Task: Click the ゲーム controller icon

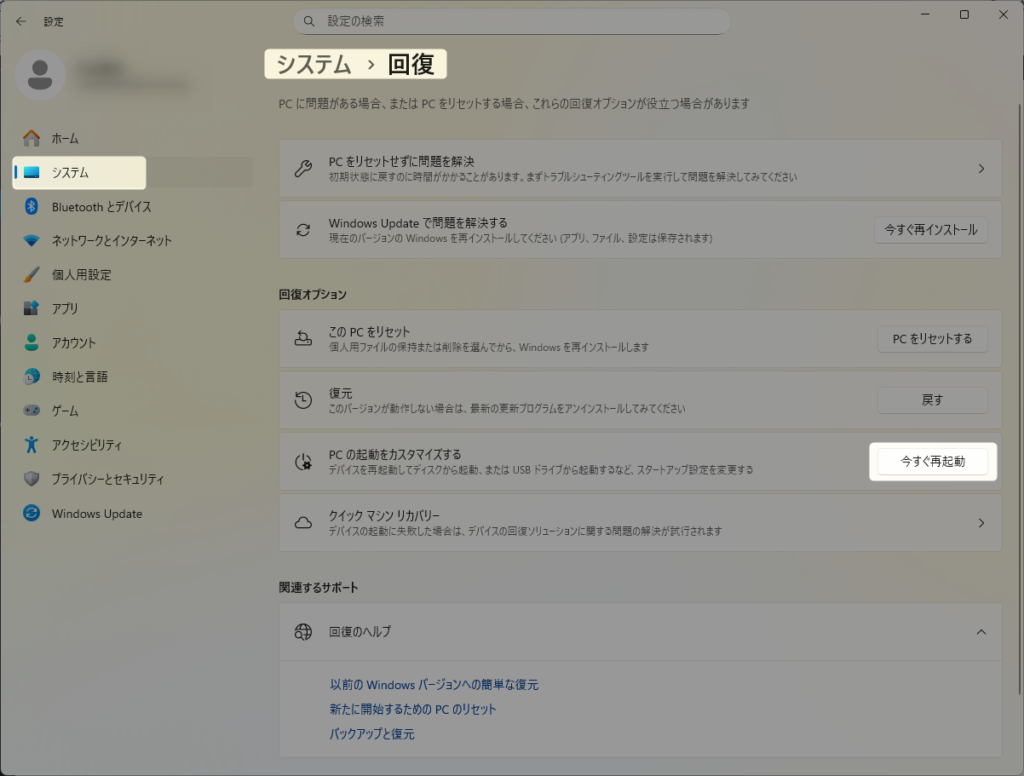Action: tap(32, 411)
